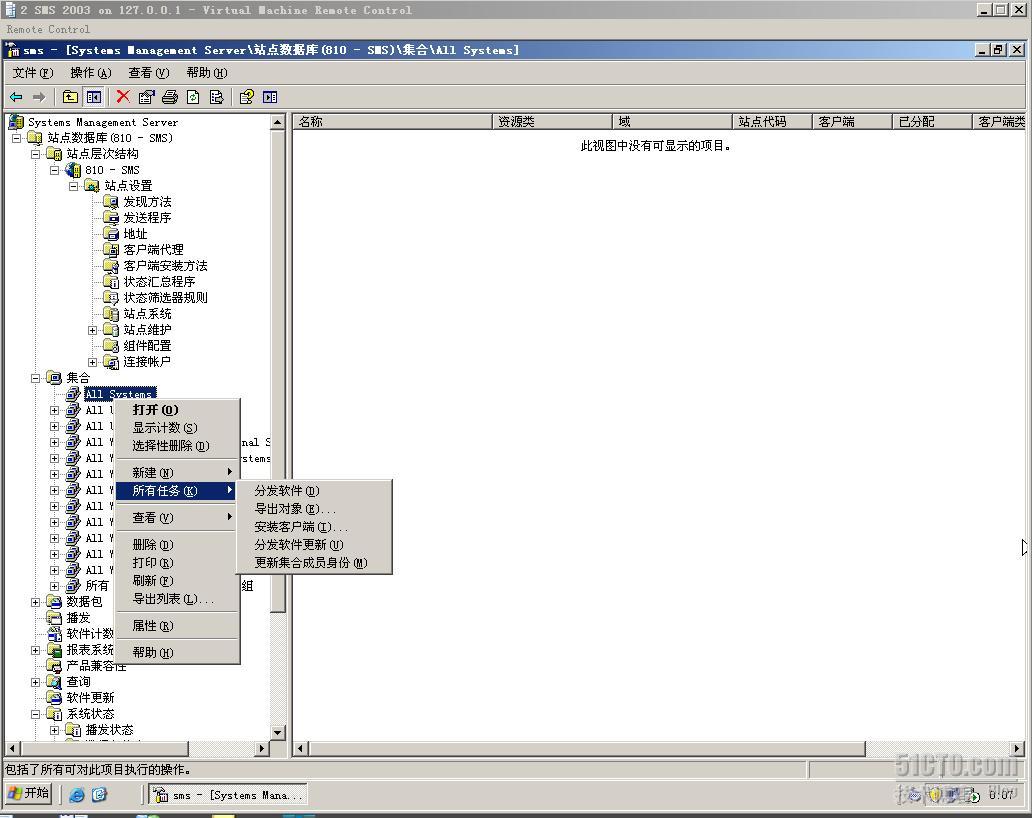
Task: Sort by the 已分配 column header
Action: [931, 122]
